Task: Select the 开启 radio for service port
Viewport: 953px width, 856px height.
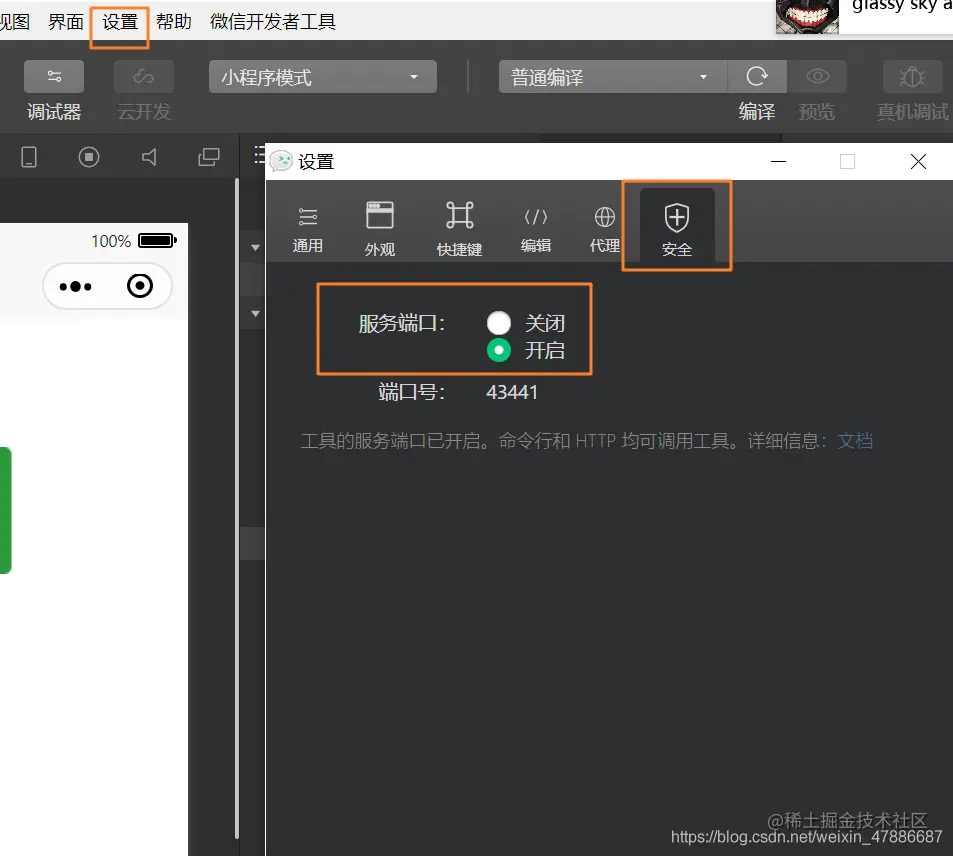Action: point(499,350)
